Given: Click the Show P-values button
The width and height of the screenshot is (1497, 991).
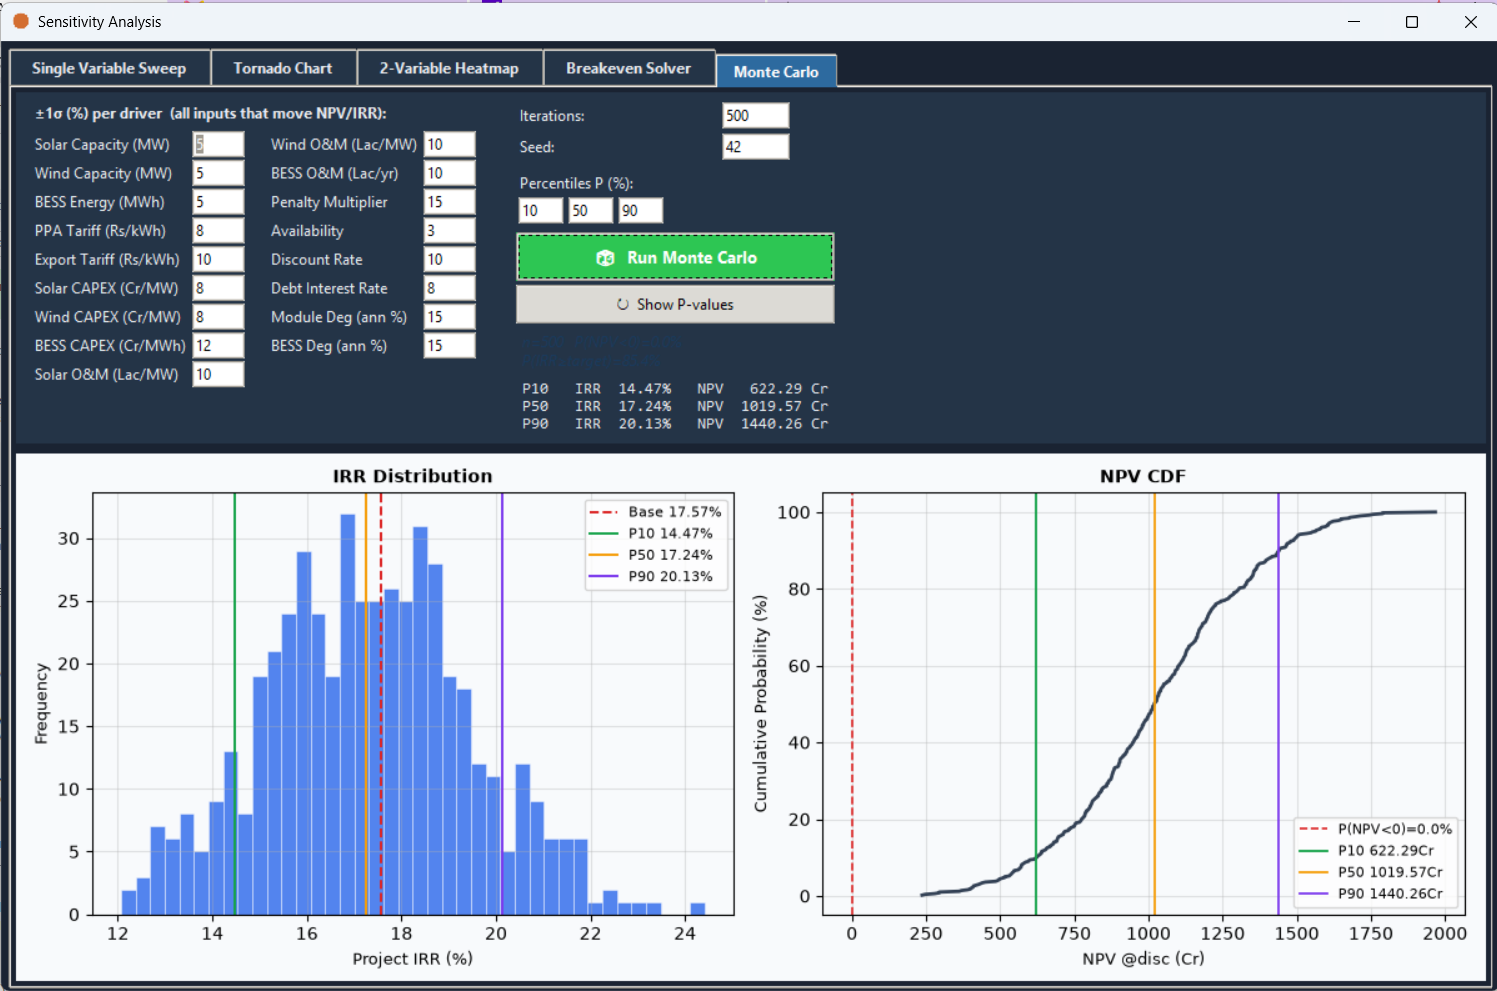Looking at the screenshot, I should click(x=675, y=304).
